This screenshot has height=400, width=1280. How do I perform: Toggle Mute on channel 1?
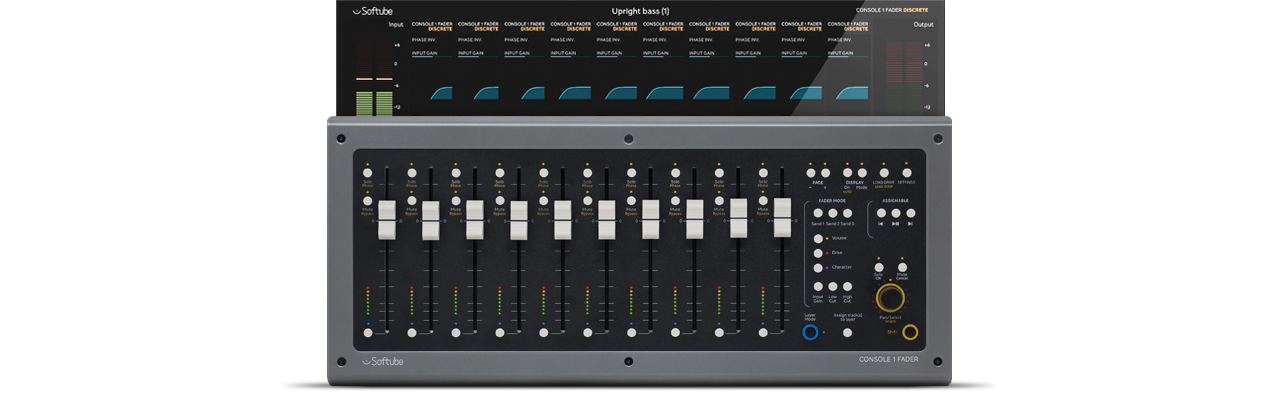click(368, 201)
